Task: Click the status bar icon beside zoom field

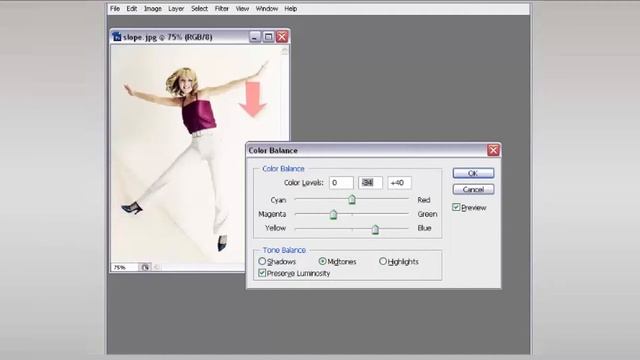Action: tap(145, 267)
